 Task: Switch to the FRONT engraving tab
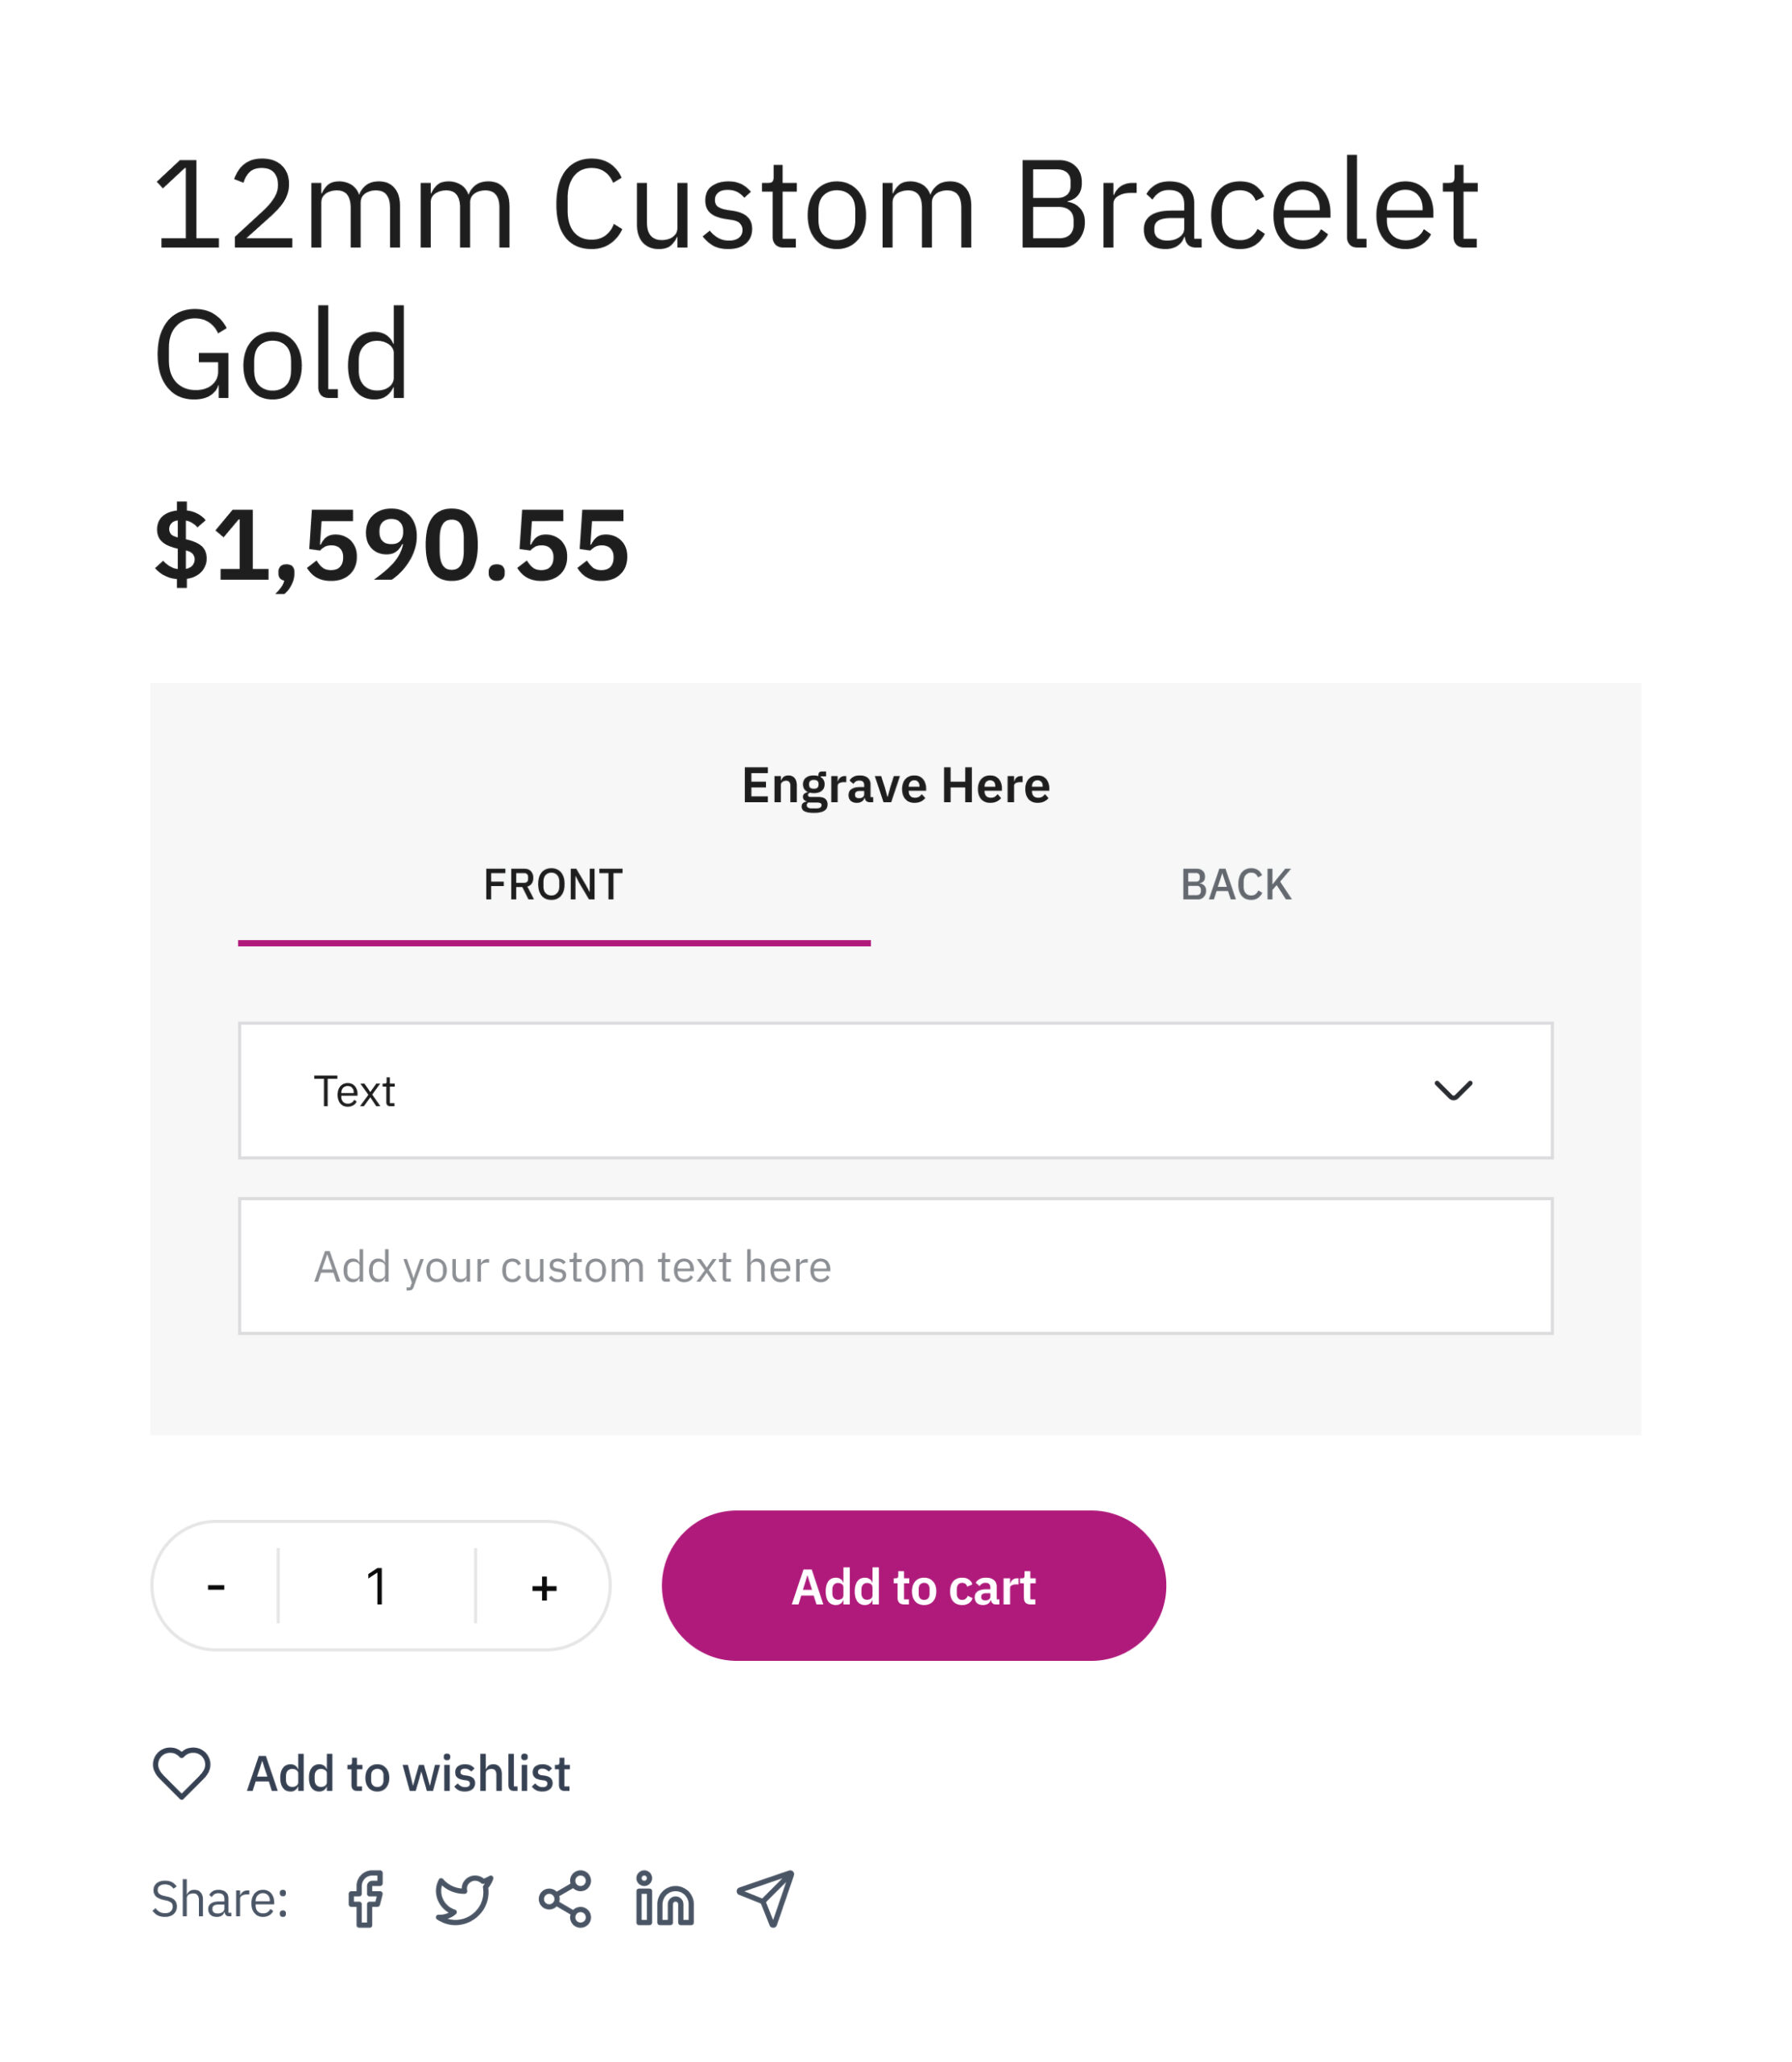point(553,885)
